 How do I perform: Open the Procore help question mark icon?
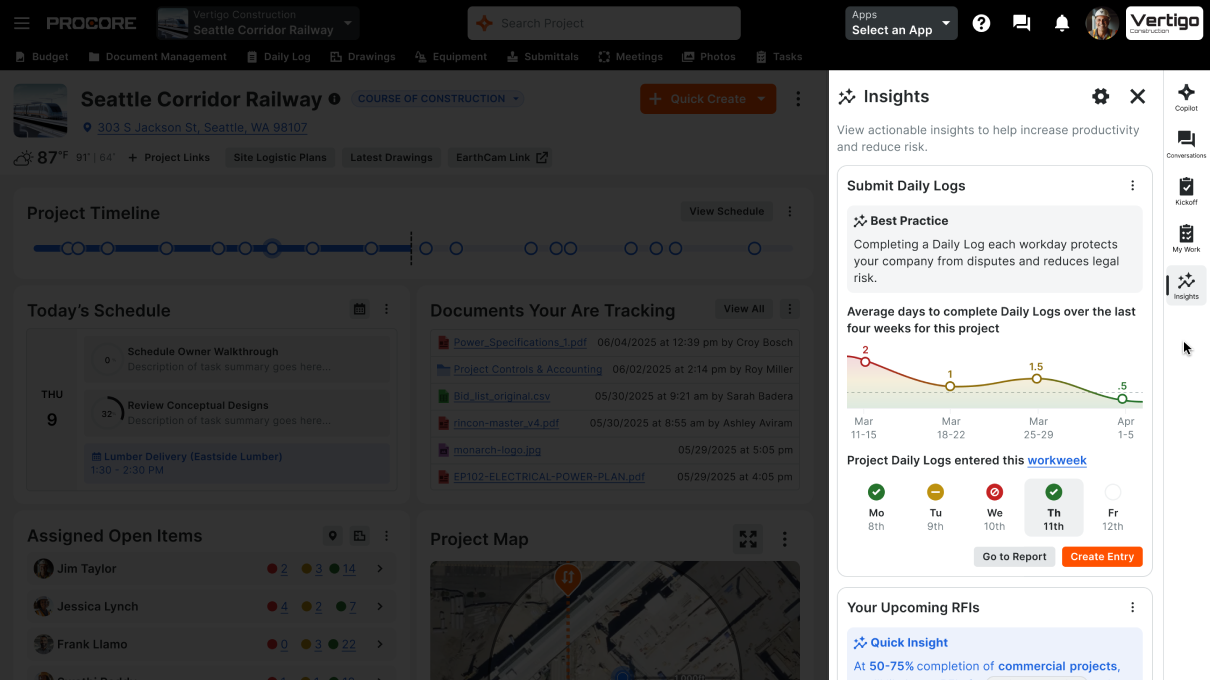click(981, 22)
